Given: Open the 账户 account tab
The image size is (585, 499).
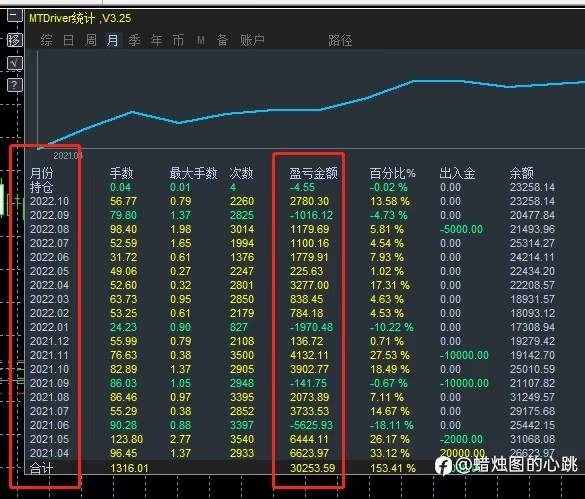Looking at the screenshot, I should click(252, 40).
